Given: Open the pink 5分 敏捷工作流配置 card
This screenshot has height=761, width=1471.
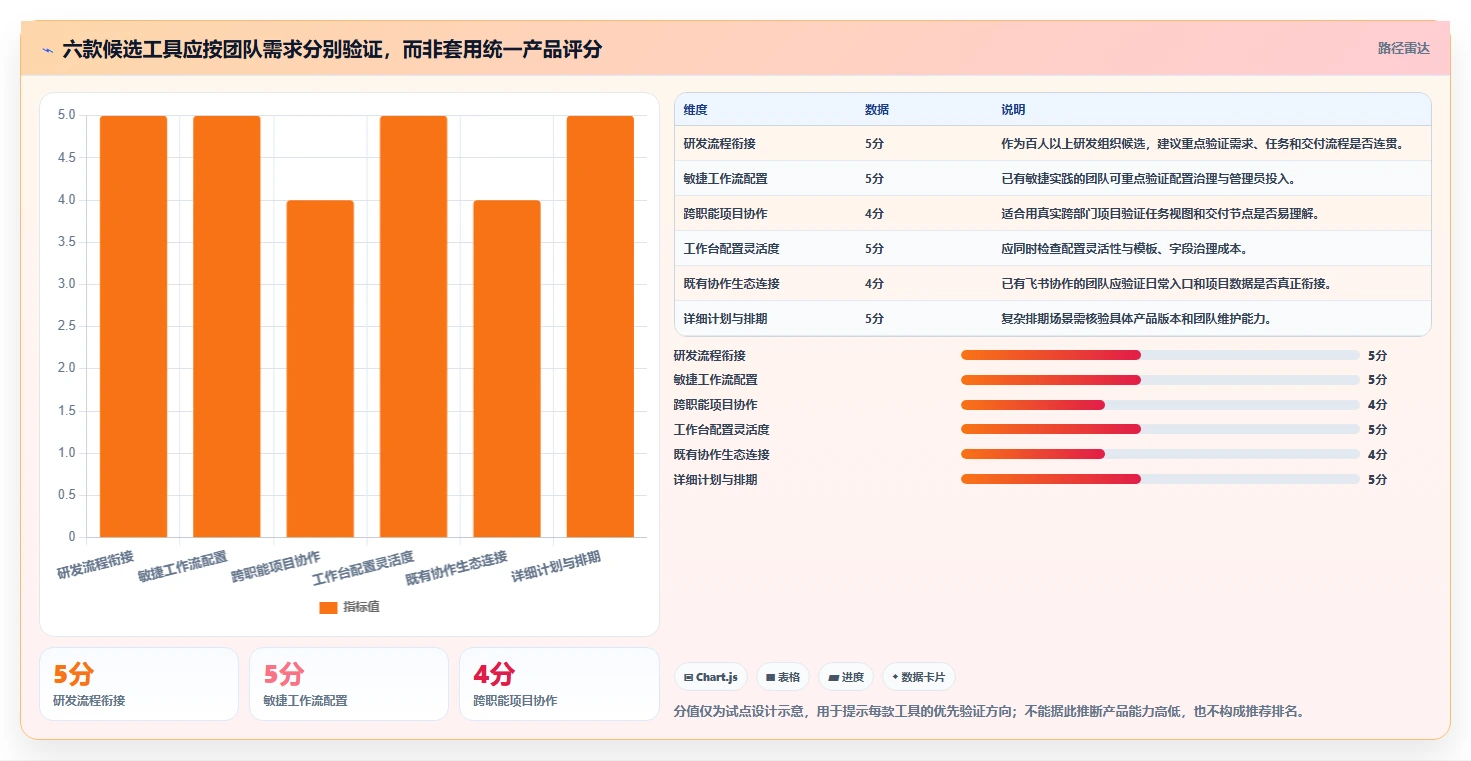Looking at the screenshot, I should (x=349, y=684).
